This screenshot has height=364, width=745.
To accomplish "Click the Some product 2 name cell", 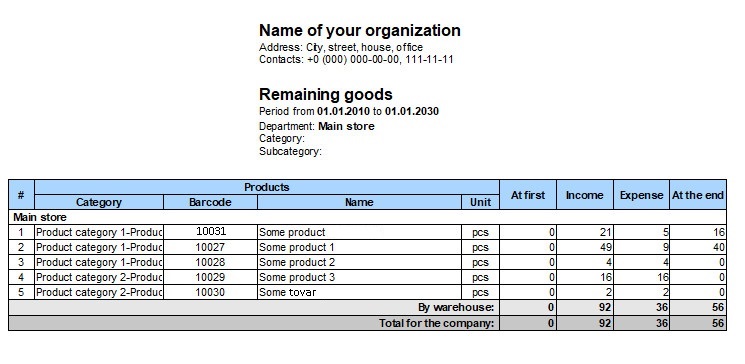I will click(x=359, y=262).
